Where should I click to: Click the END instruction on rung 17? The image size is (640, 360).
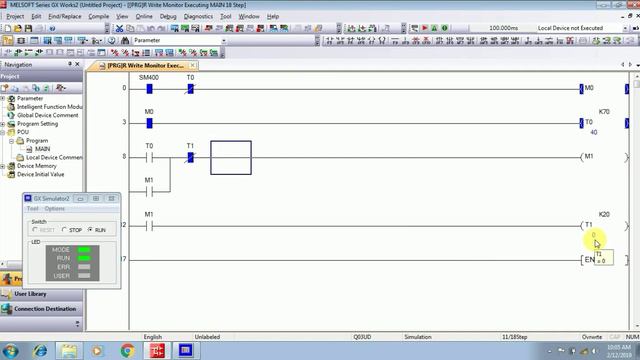click(x=604, y=260)
